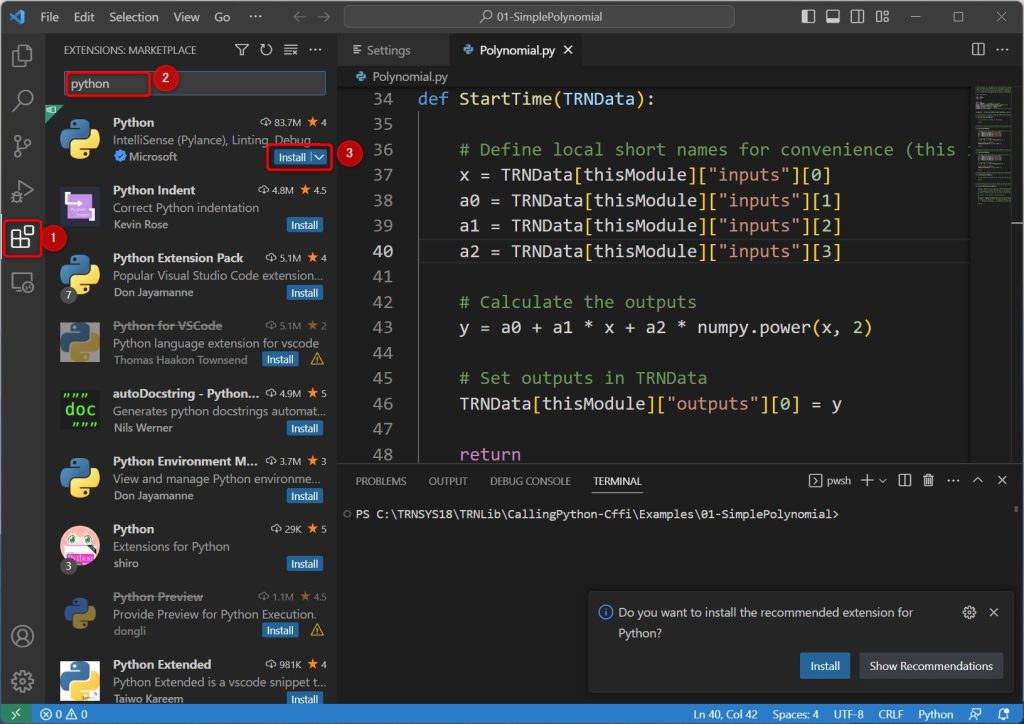This screenshot has height=724, width=1024.
Task: Toggle the primary side bar
Action: point(808,17)
